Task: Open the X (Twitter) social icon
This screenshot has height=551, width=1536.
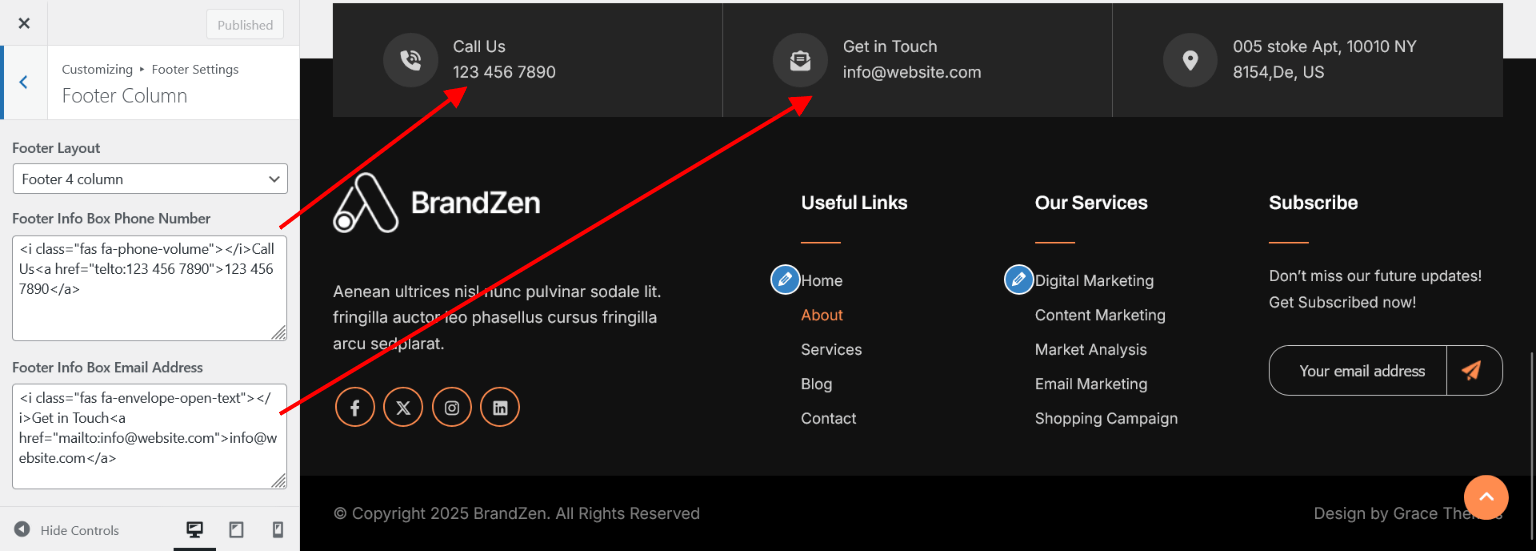Action: 403,408
